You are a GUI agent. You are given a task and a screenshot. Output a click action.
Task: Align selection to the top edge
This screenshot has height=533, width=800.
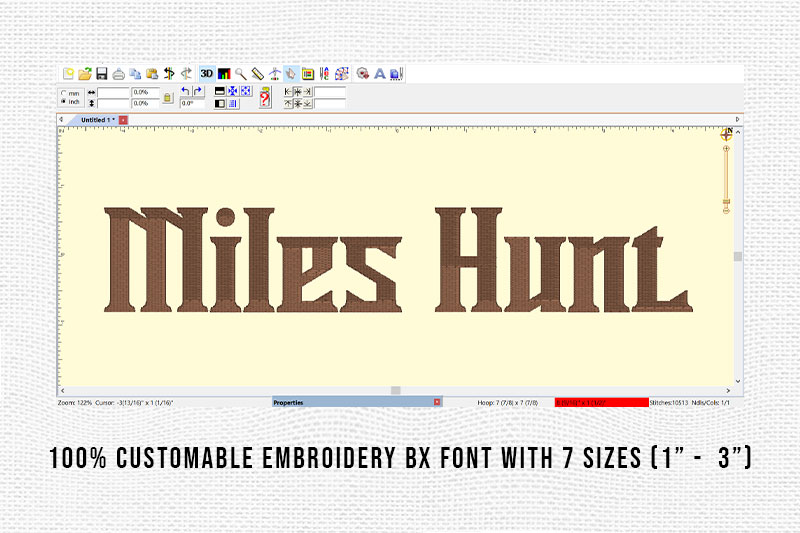click(288, 104)
